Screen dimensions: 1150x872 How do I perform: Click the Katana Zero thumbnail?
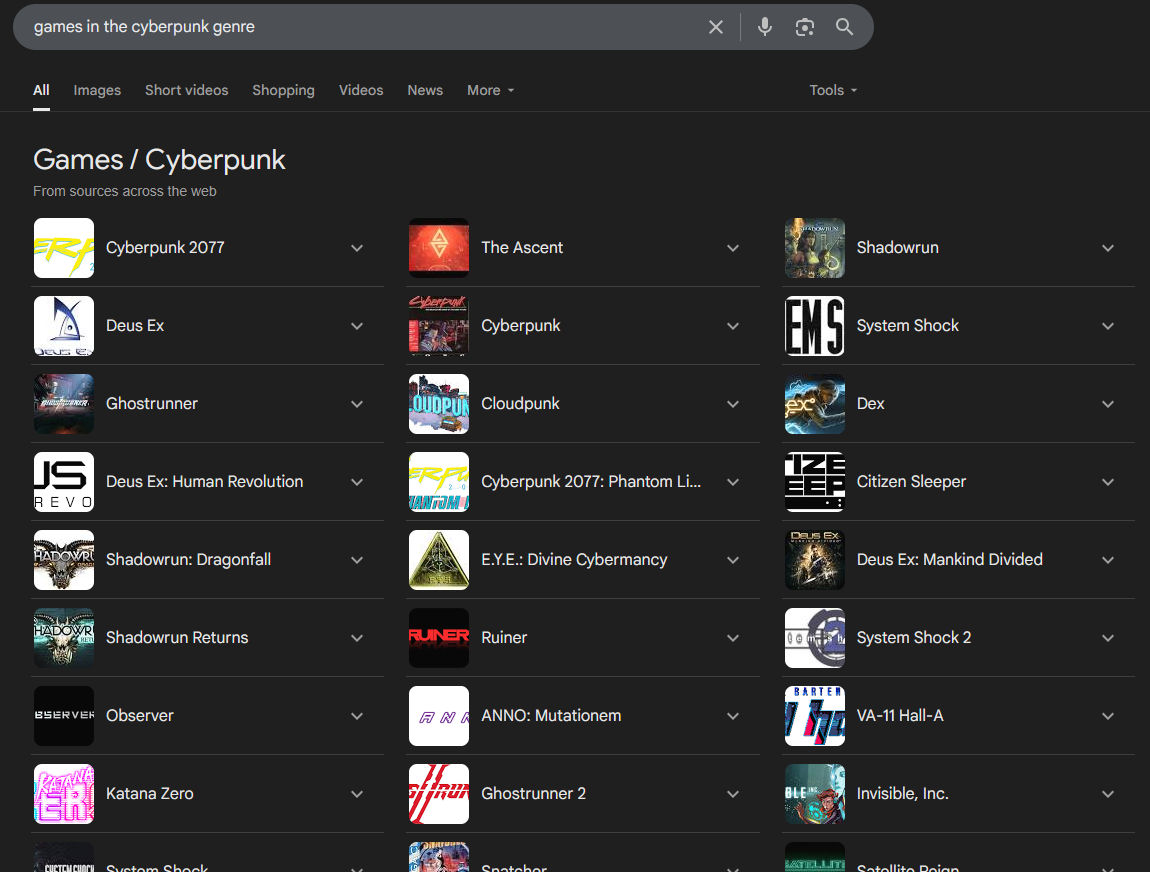64,794
